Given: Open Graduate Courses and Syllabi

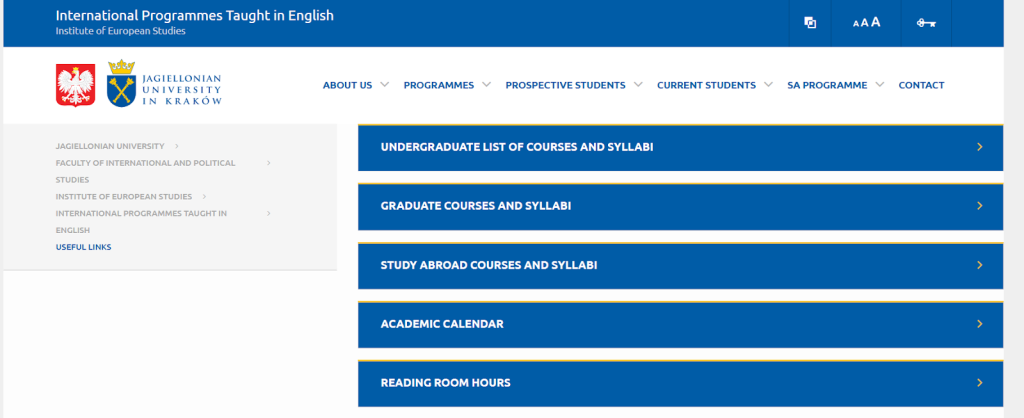Looking at the screenshot, I should (x=680, y=206).
